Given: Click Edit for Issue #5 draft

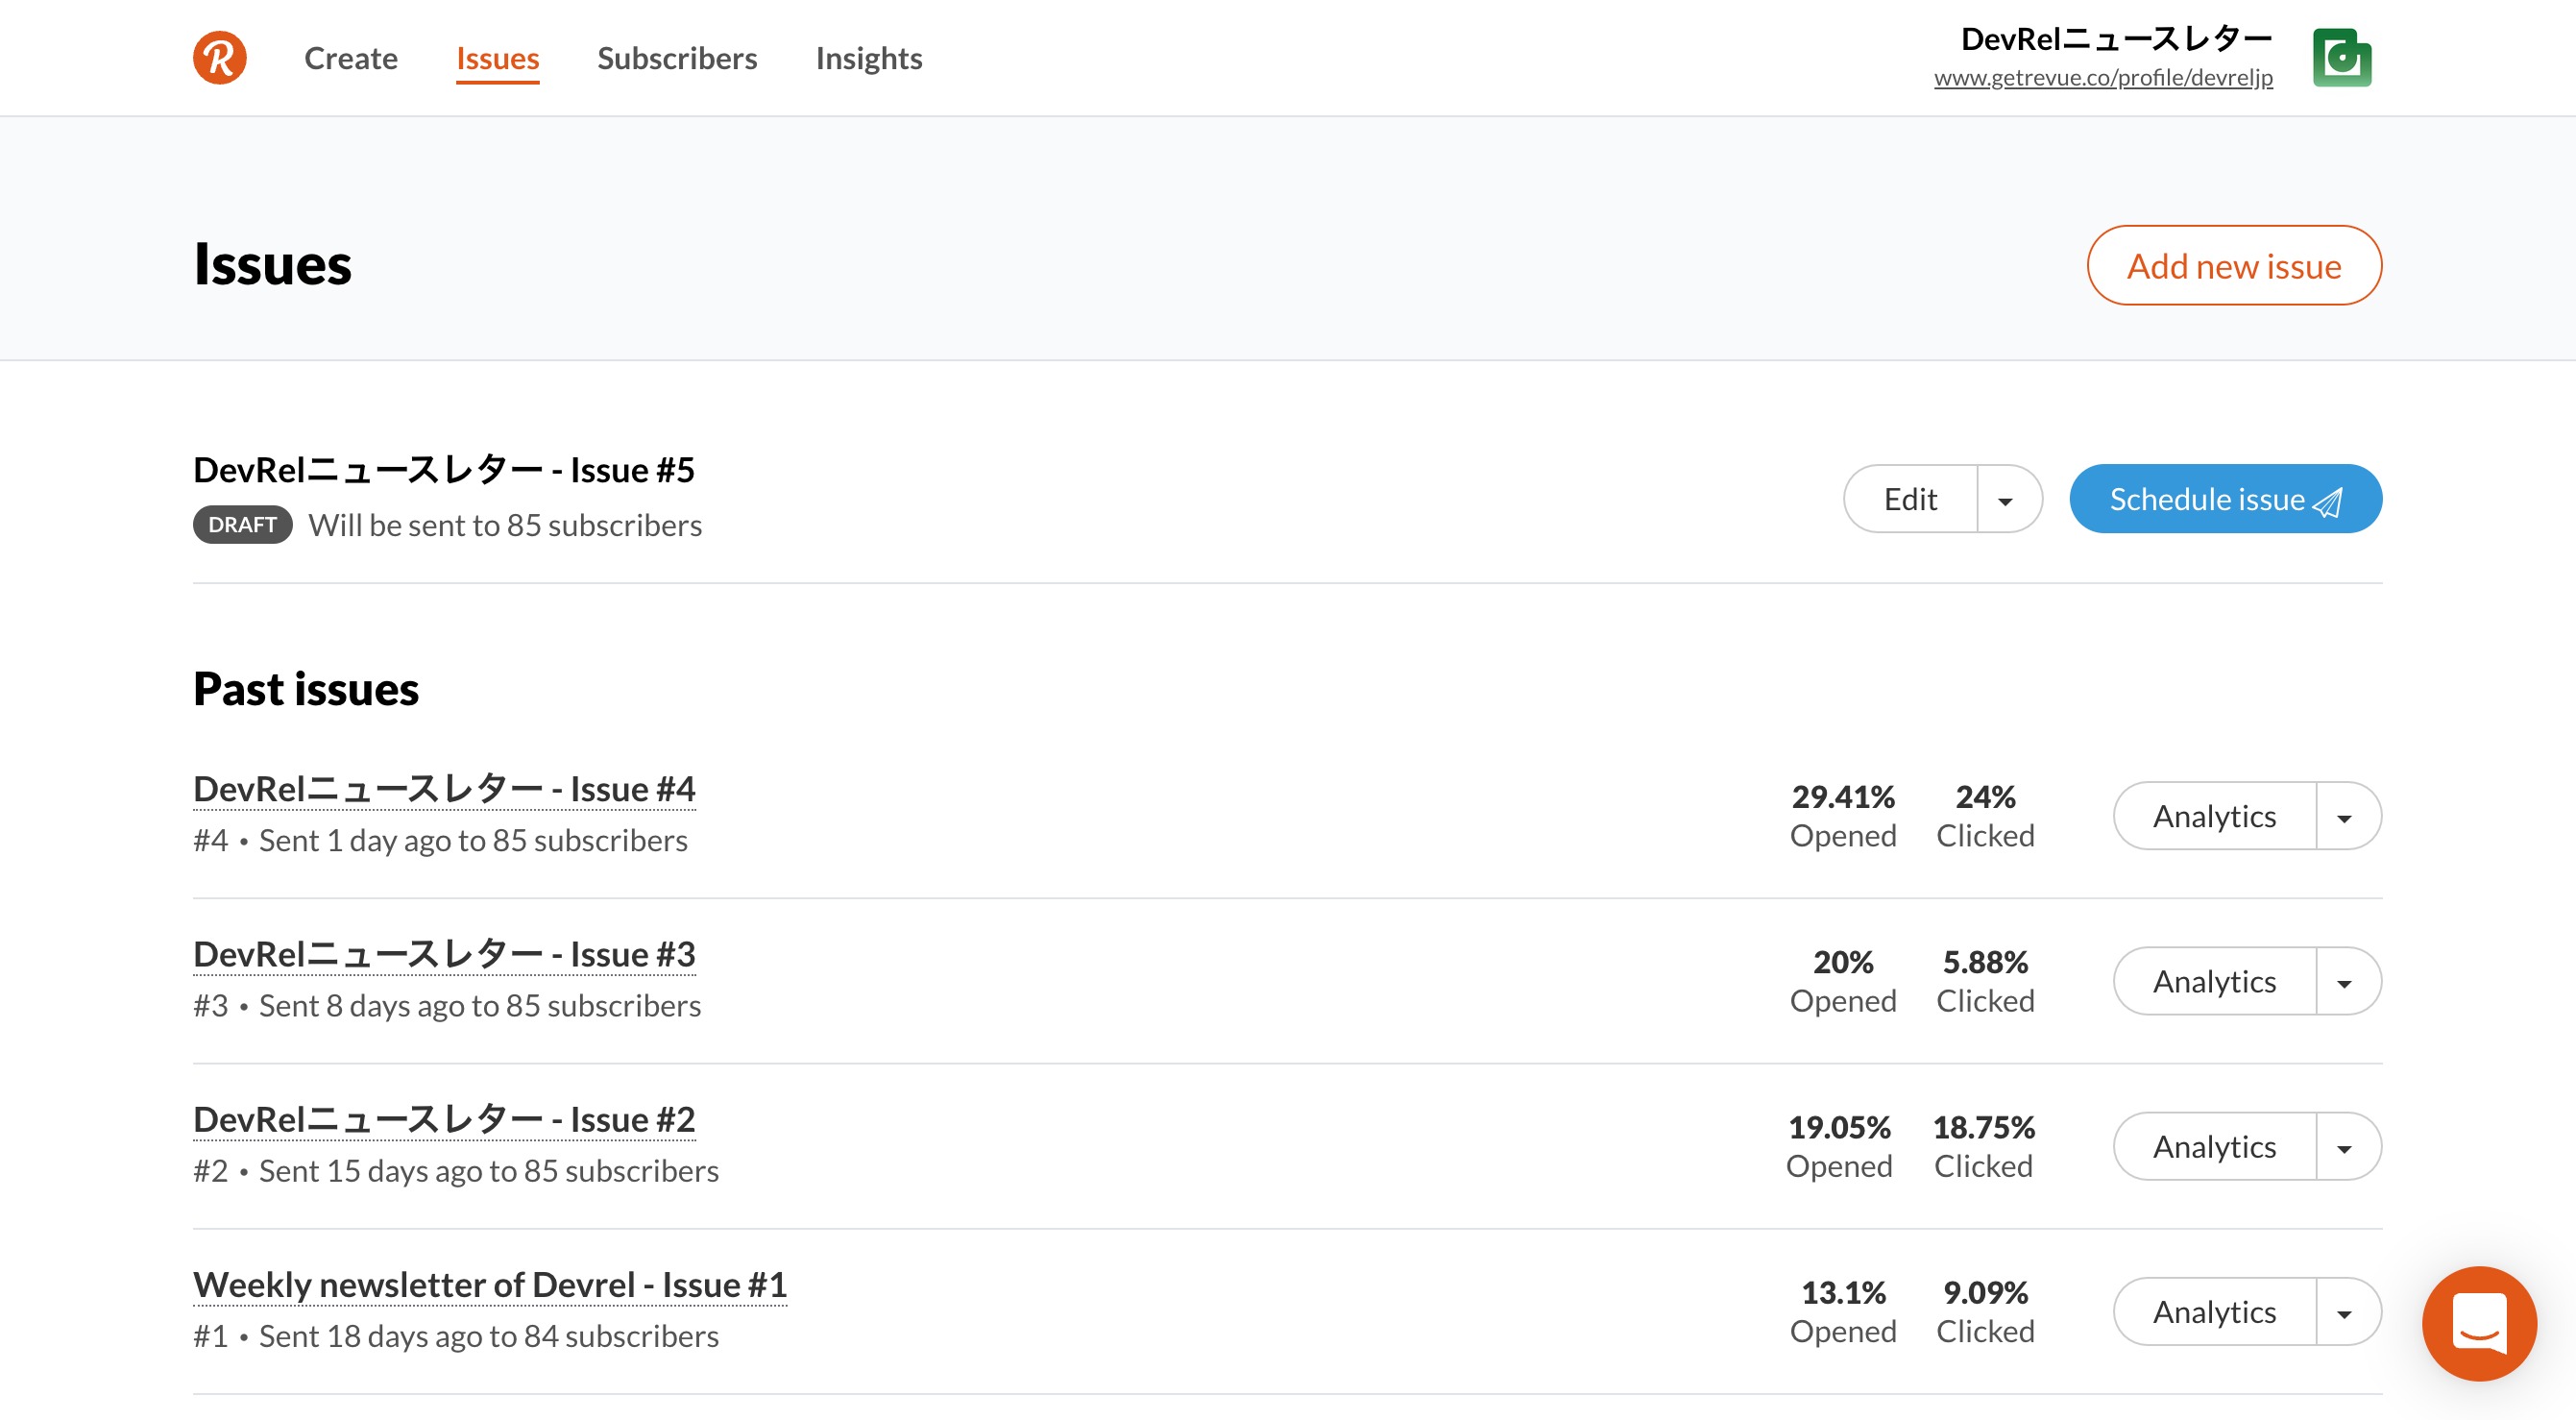Looking at the screenshot, I should [1909, 499].
